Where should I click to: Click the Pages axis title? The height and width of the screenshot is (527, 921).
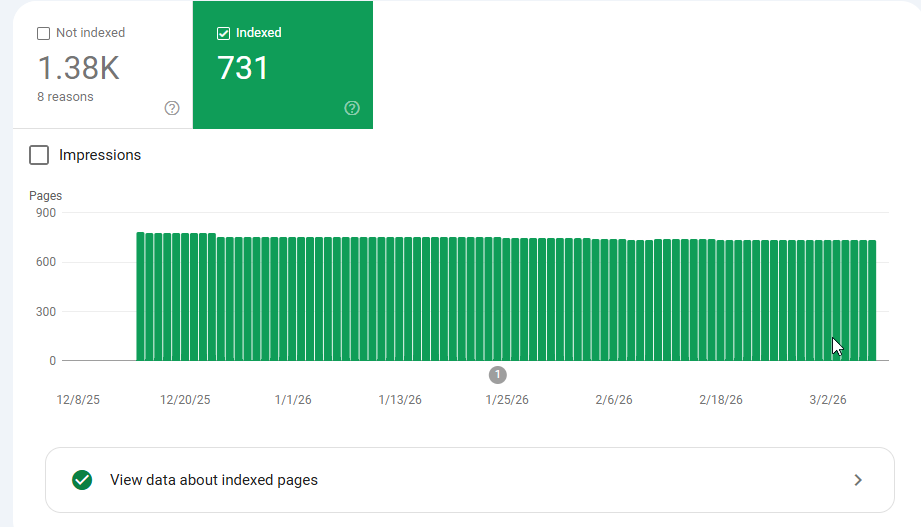pos(45,196)
